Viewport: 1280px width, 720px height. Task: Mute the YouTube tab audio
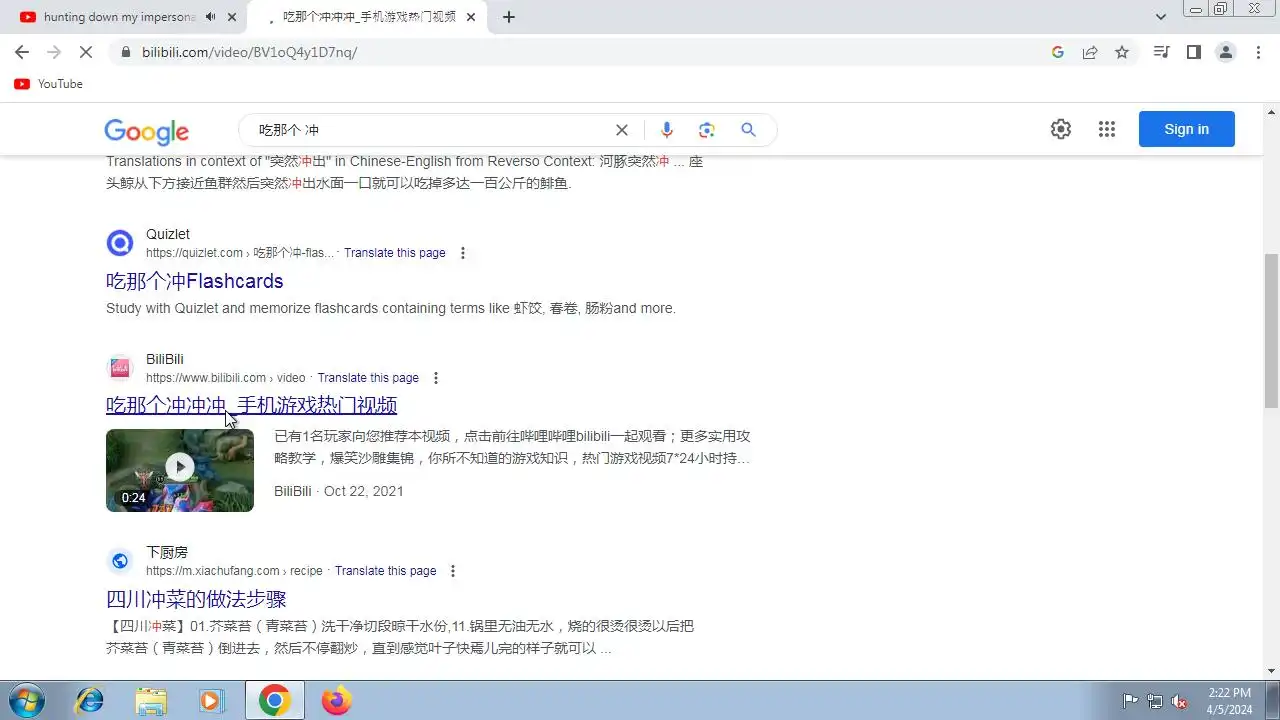(210, 17)
